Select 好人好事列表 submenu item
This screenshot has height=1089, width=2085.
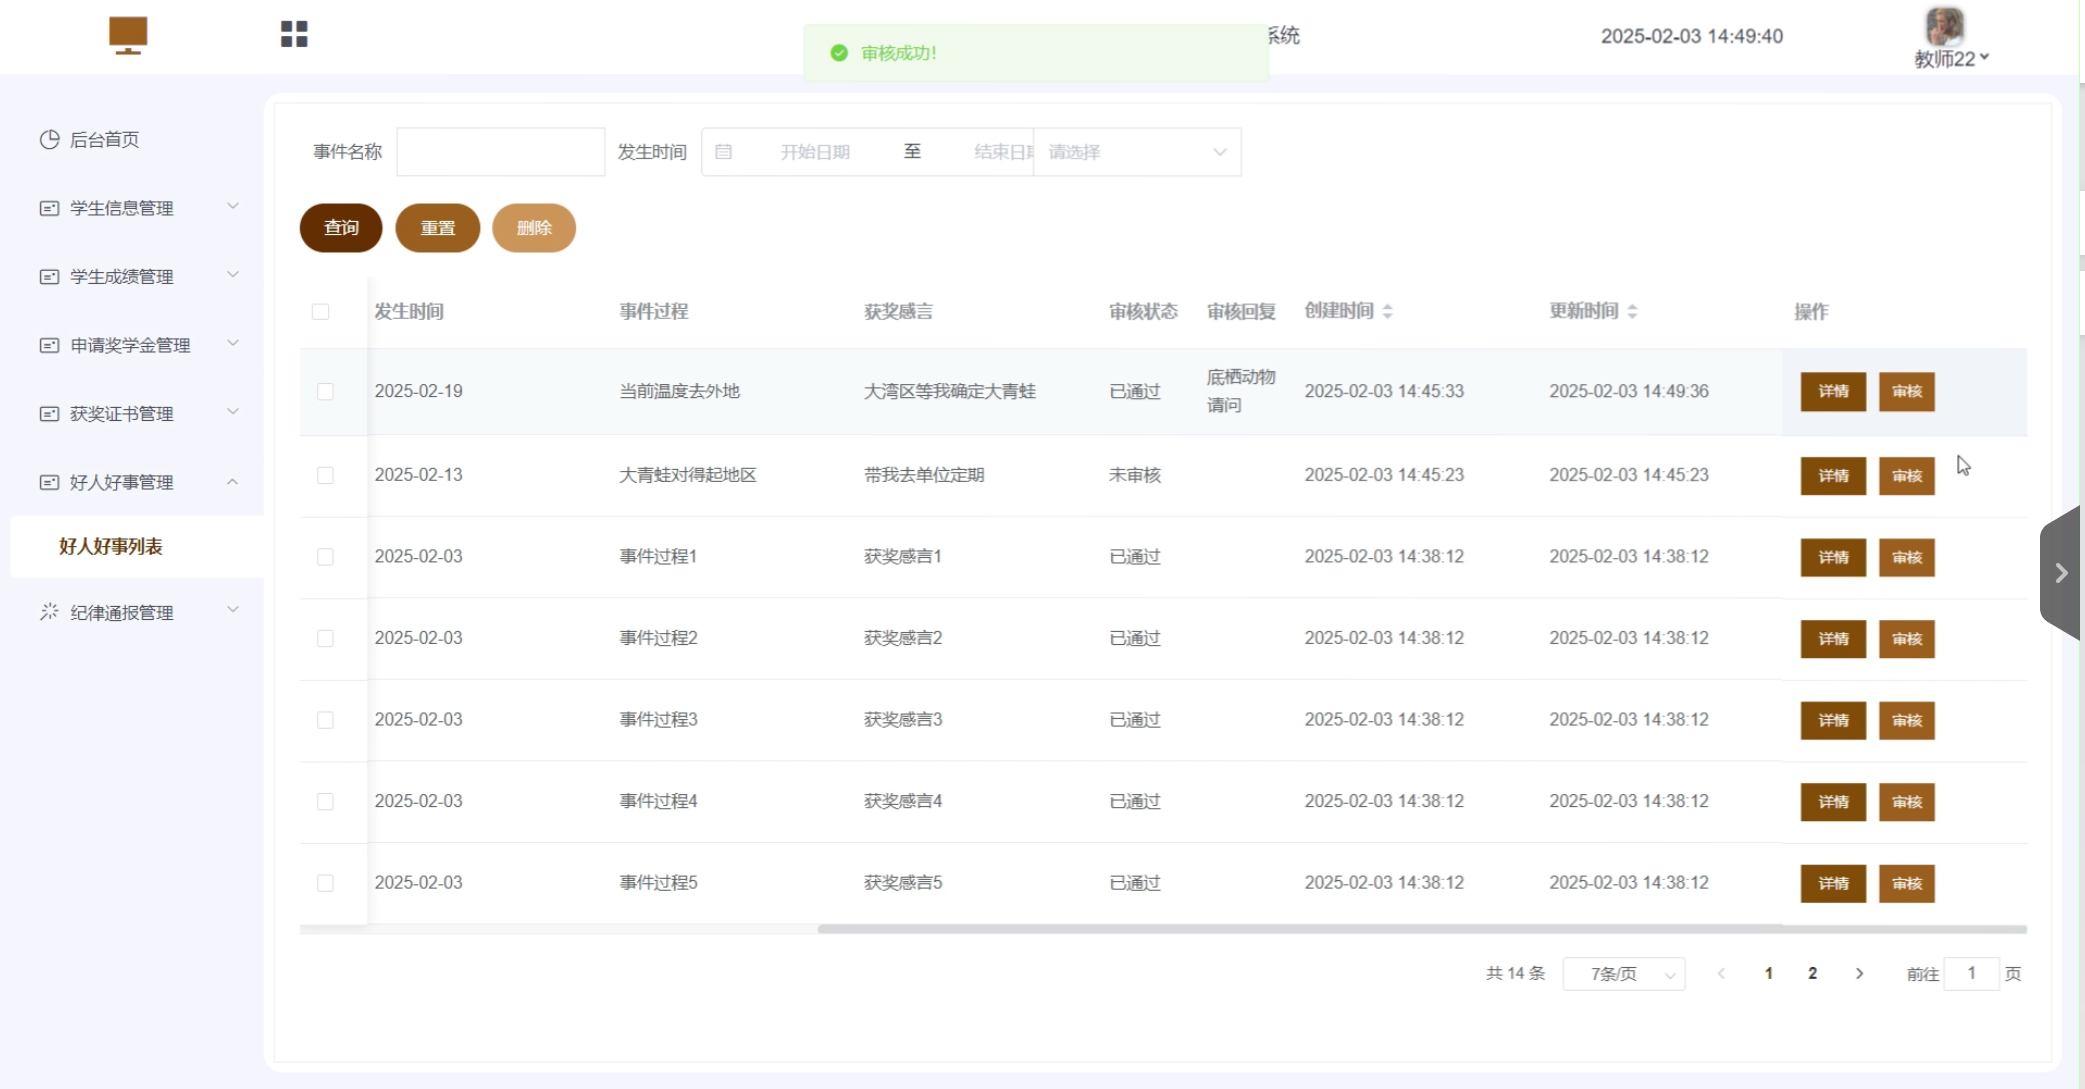pyautogui.click(x=110, y=546)
